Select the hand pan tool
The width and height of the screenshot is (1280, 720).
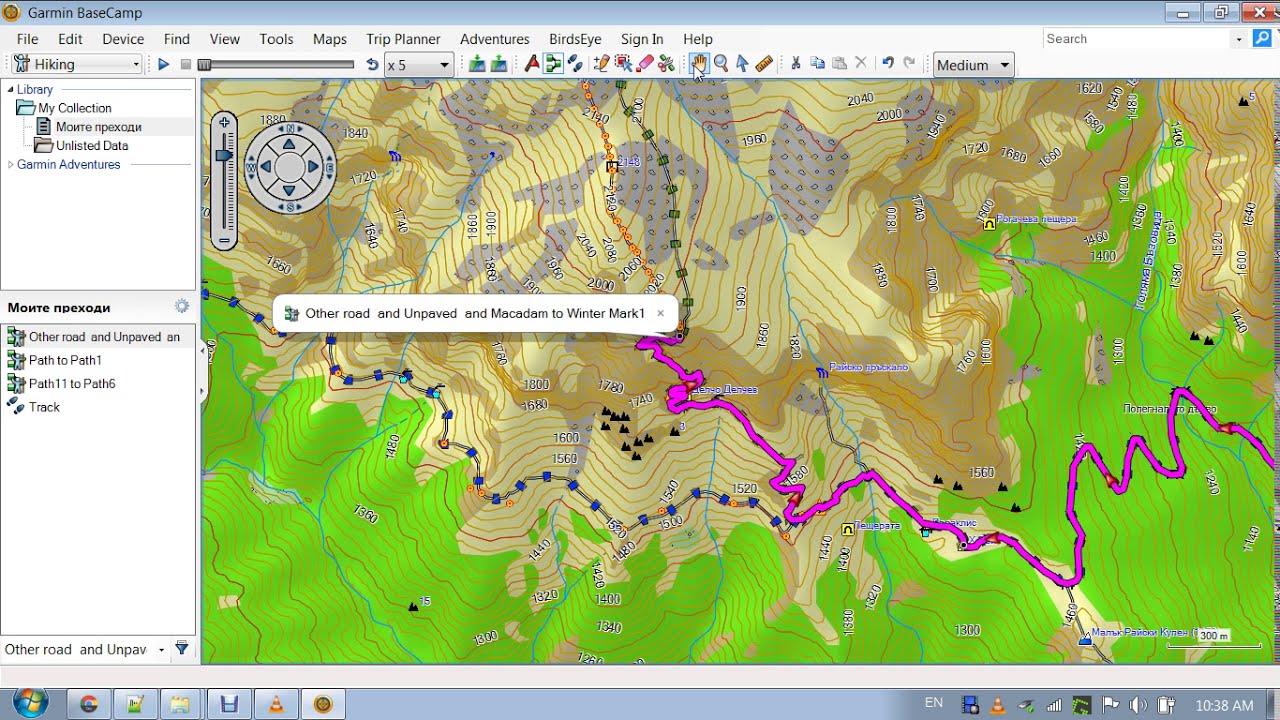(x=698, y=65)
